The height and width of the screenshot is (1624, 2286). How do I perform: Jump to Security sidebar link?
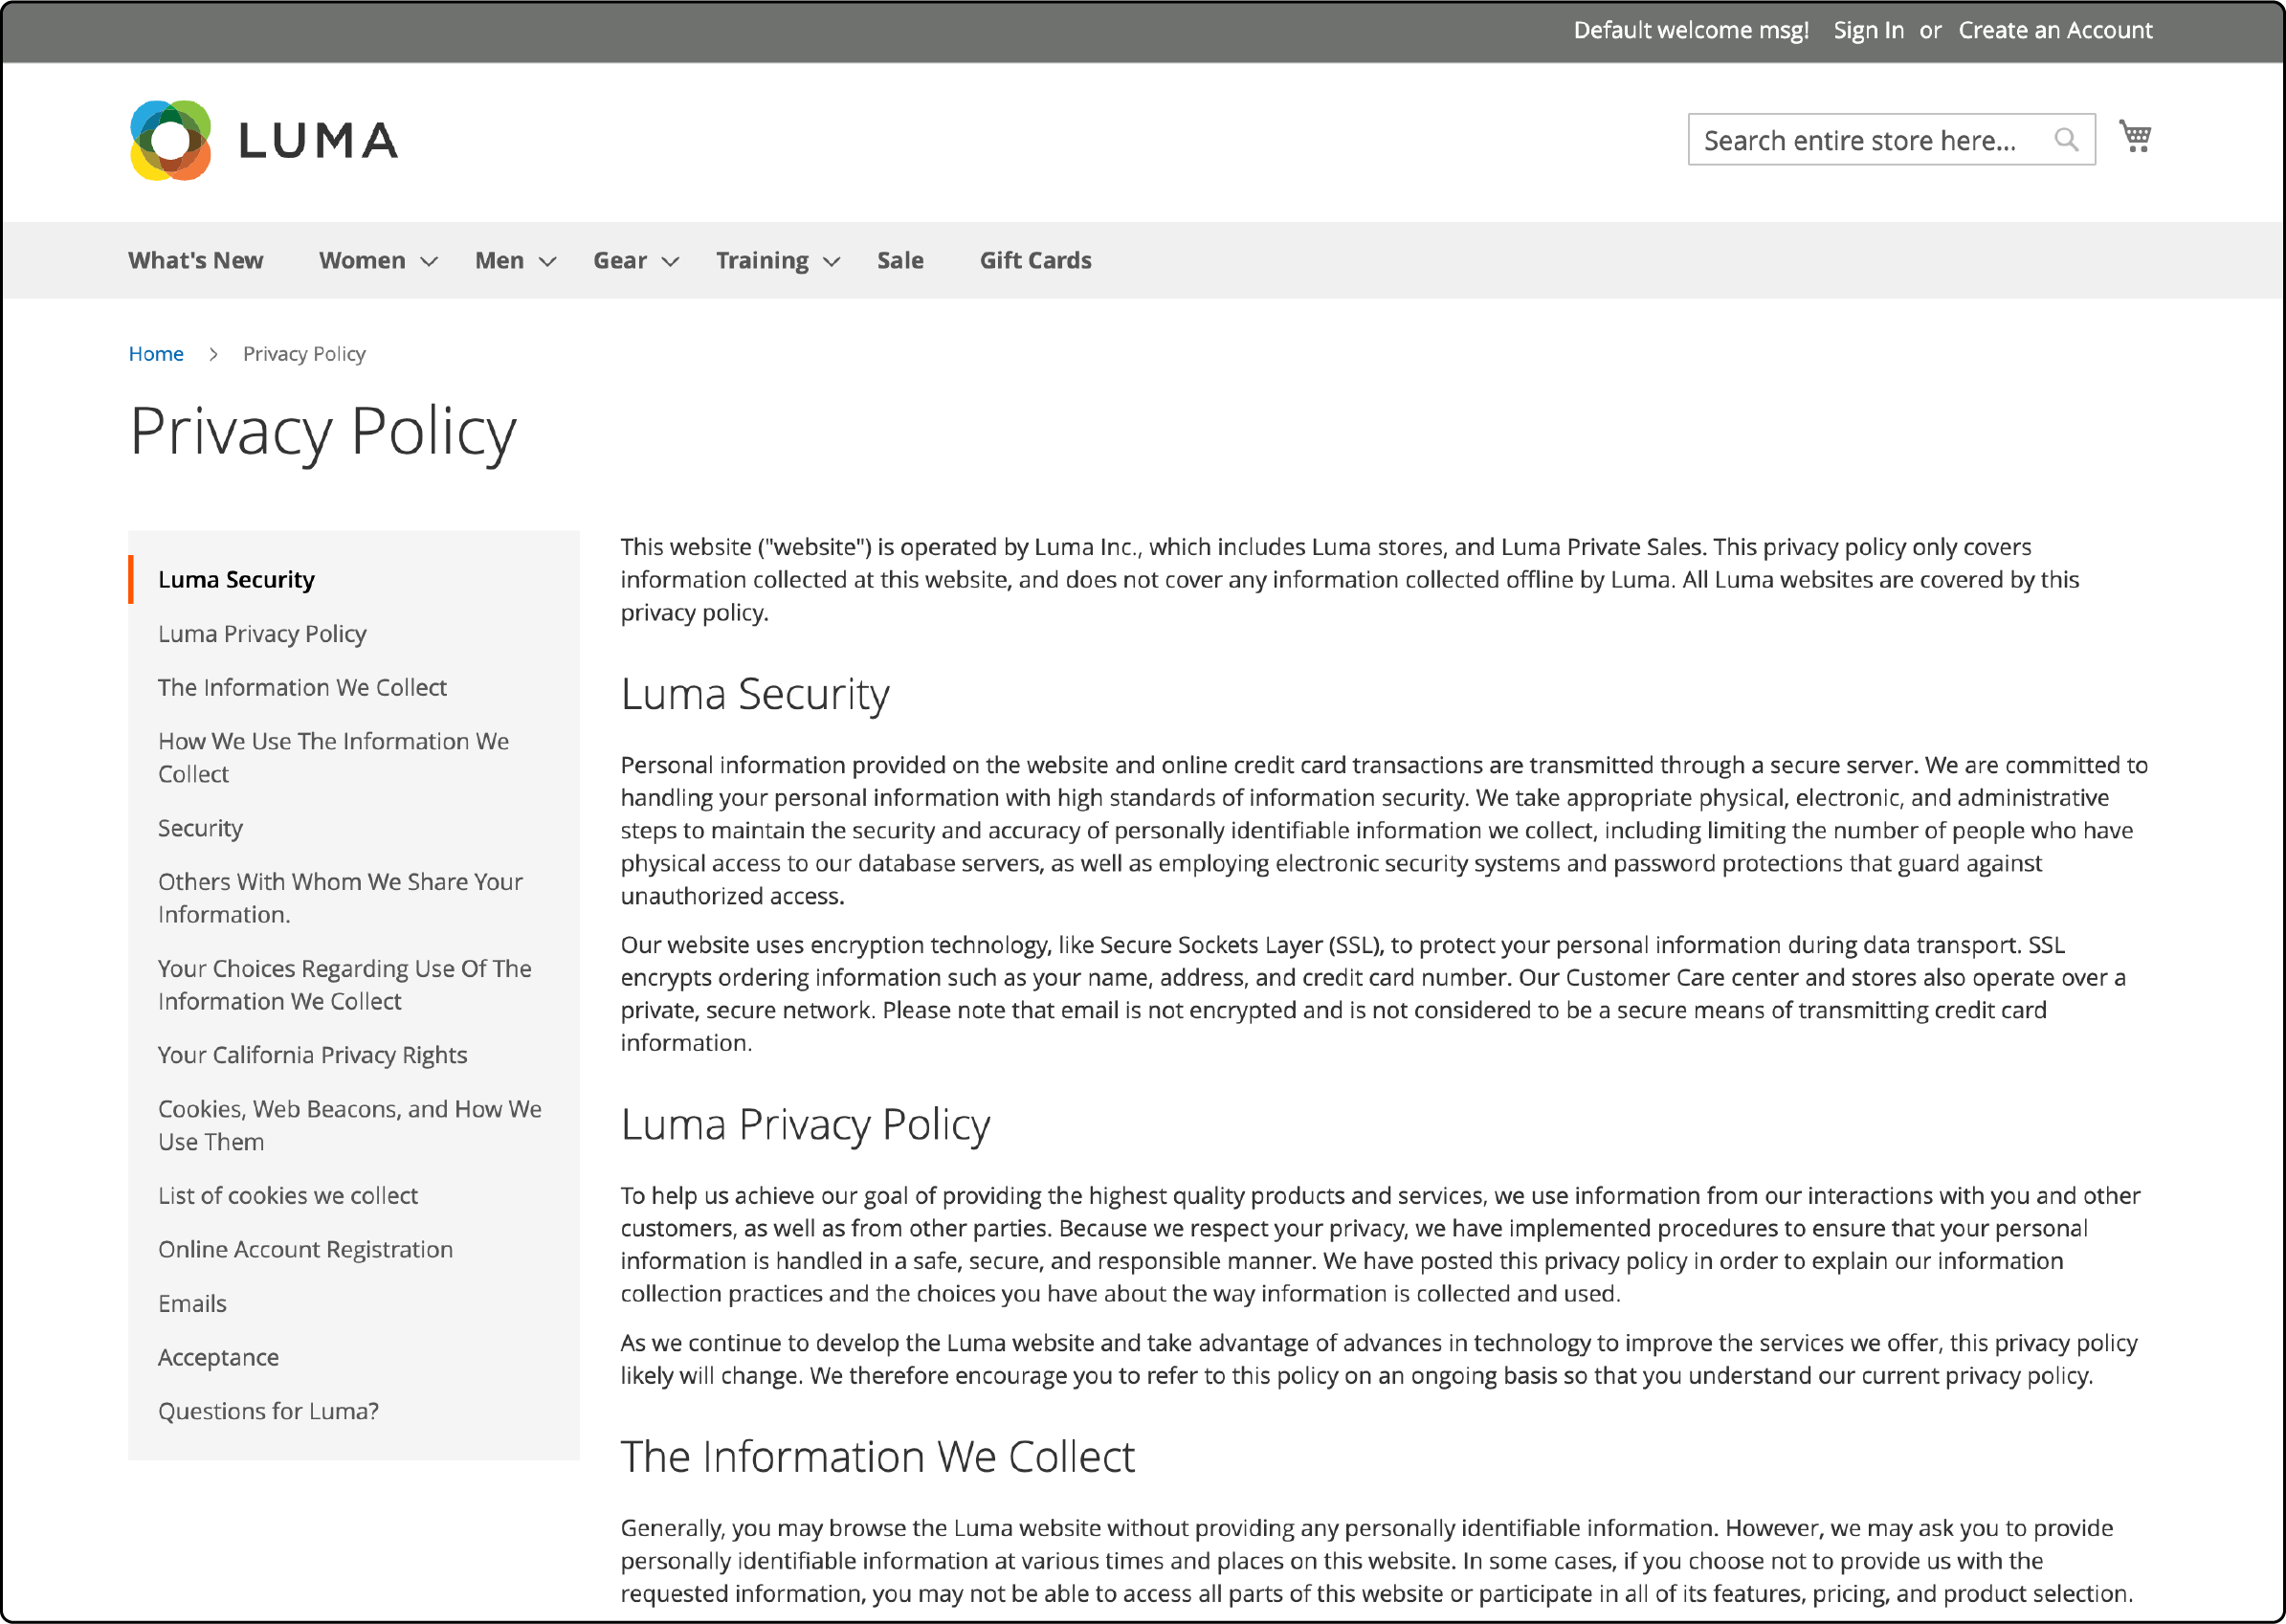200,828
